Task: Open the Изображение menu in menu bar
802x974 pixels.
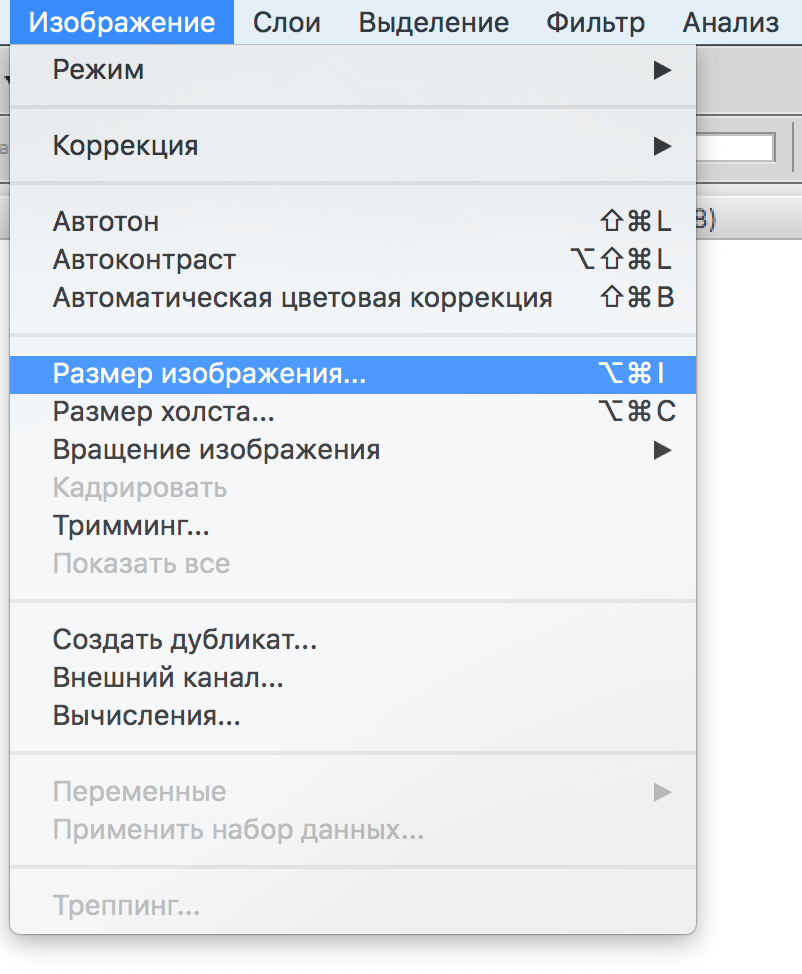Action: point(122,22)
